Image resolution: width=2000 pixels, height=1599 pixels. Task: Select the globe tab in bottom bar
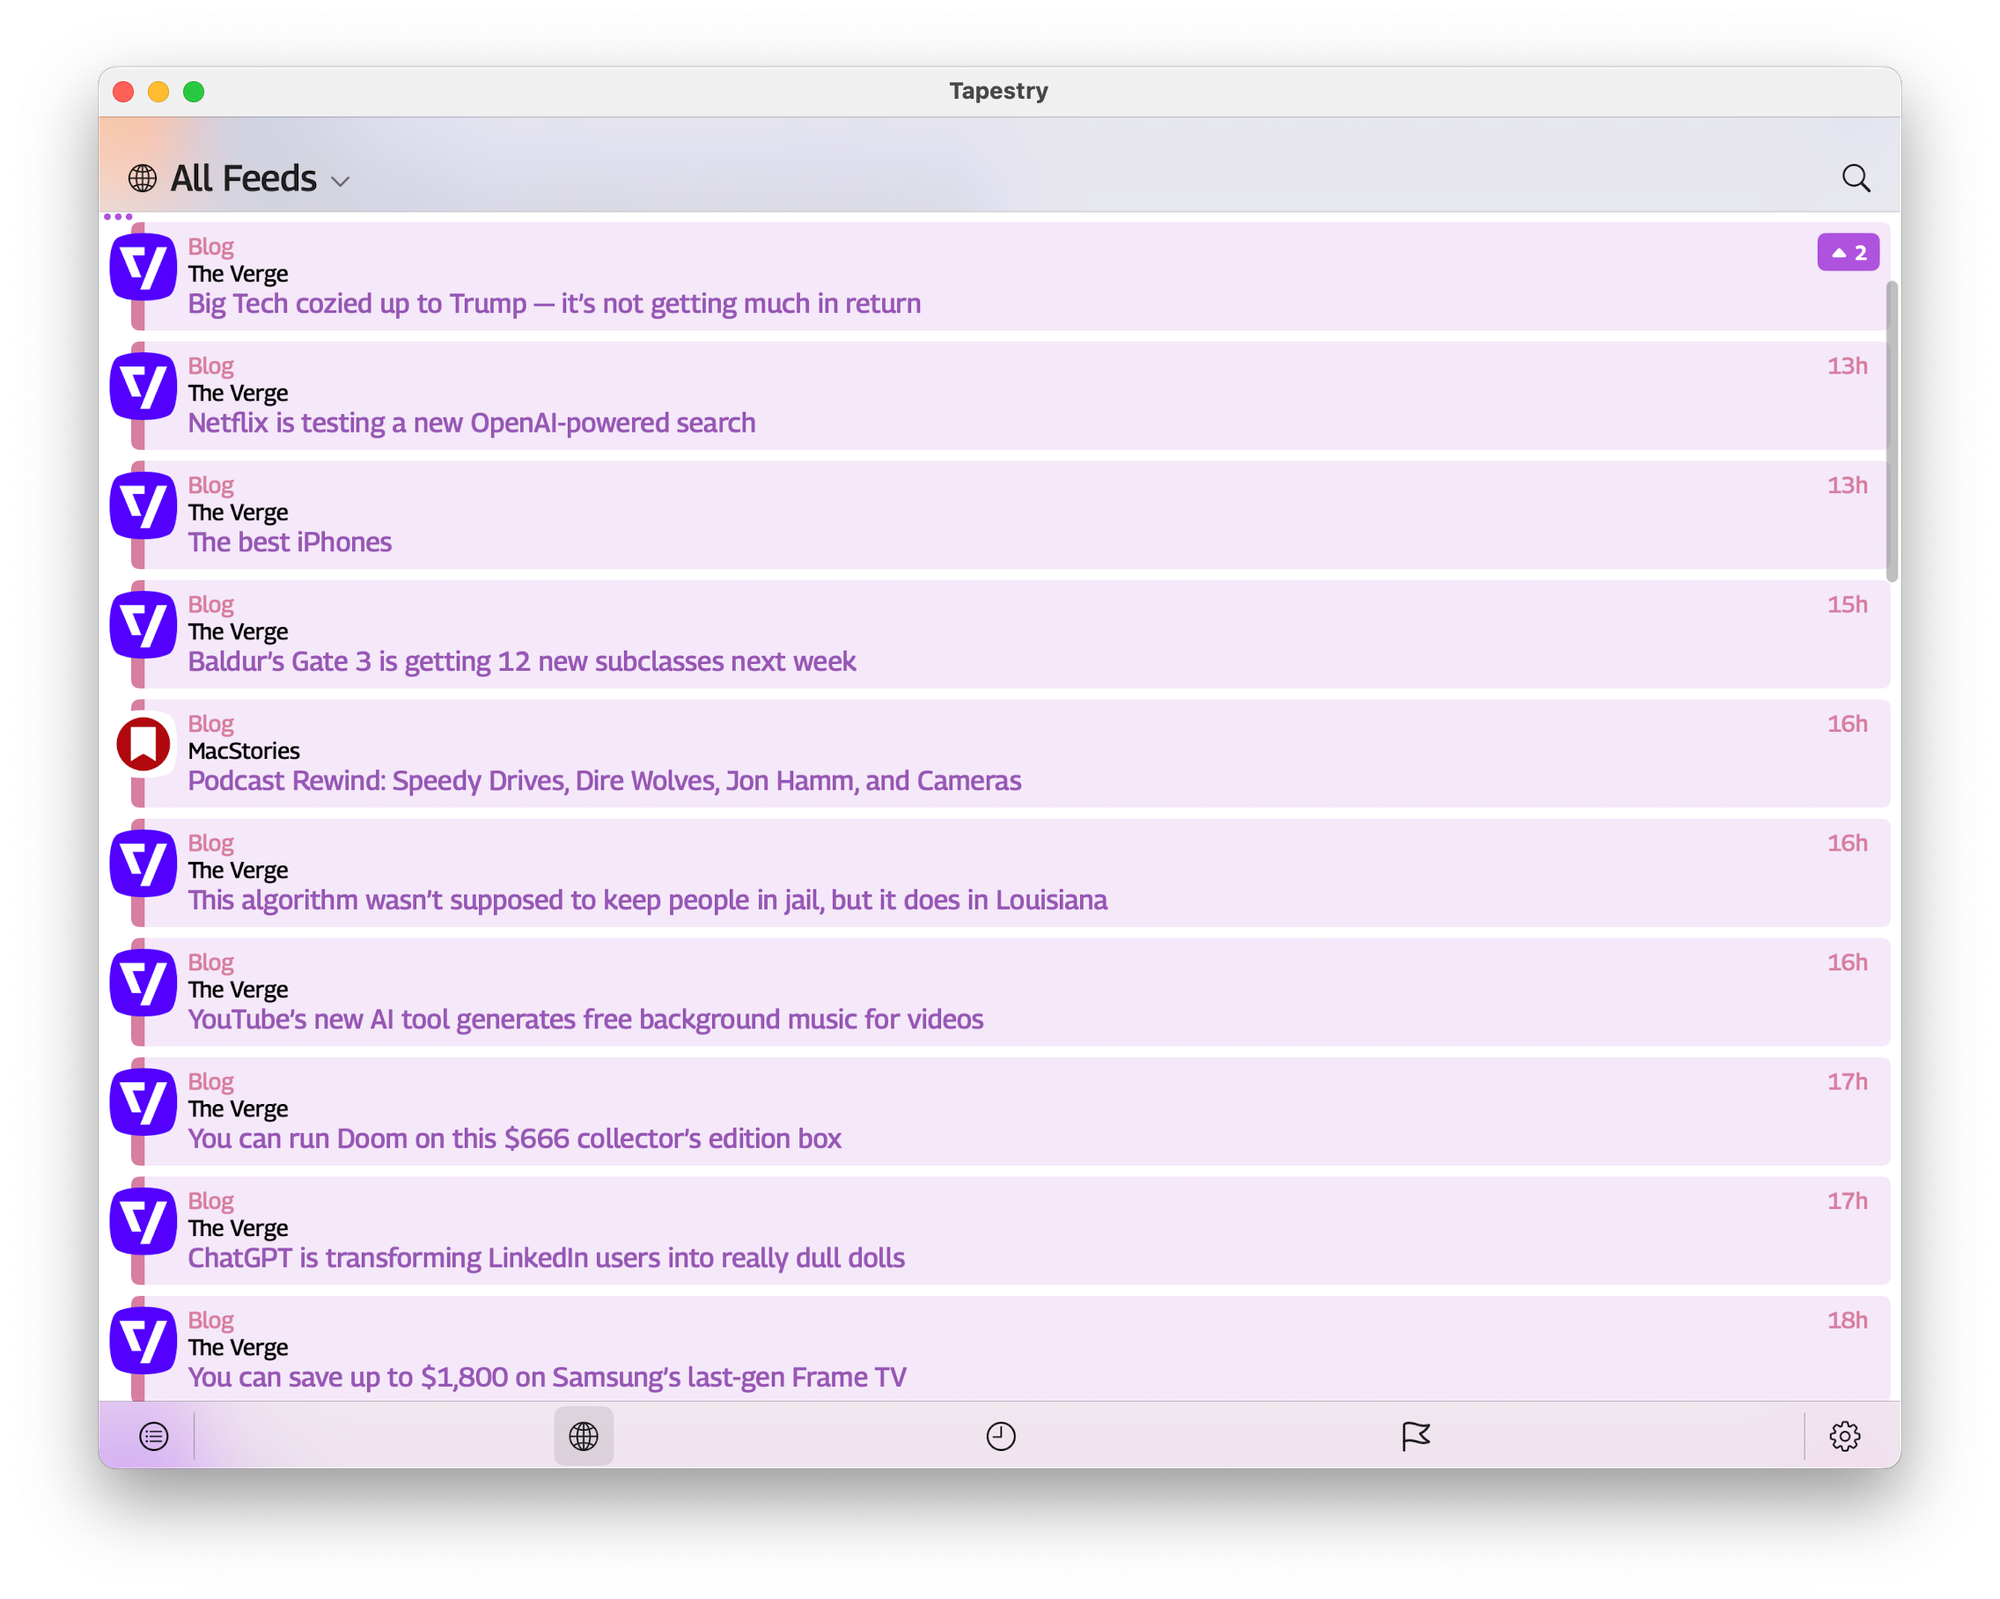point(583,1436)
